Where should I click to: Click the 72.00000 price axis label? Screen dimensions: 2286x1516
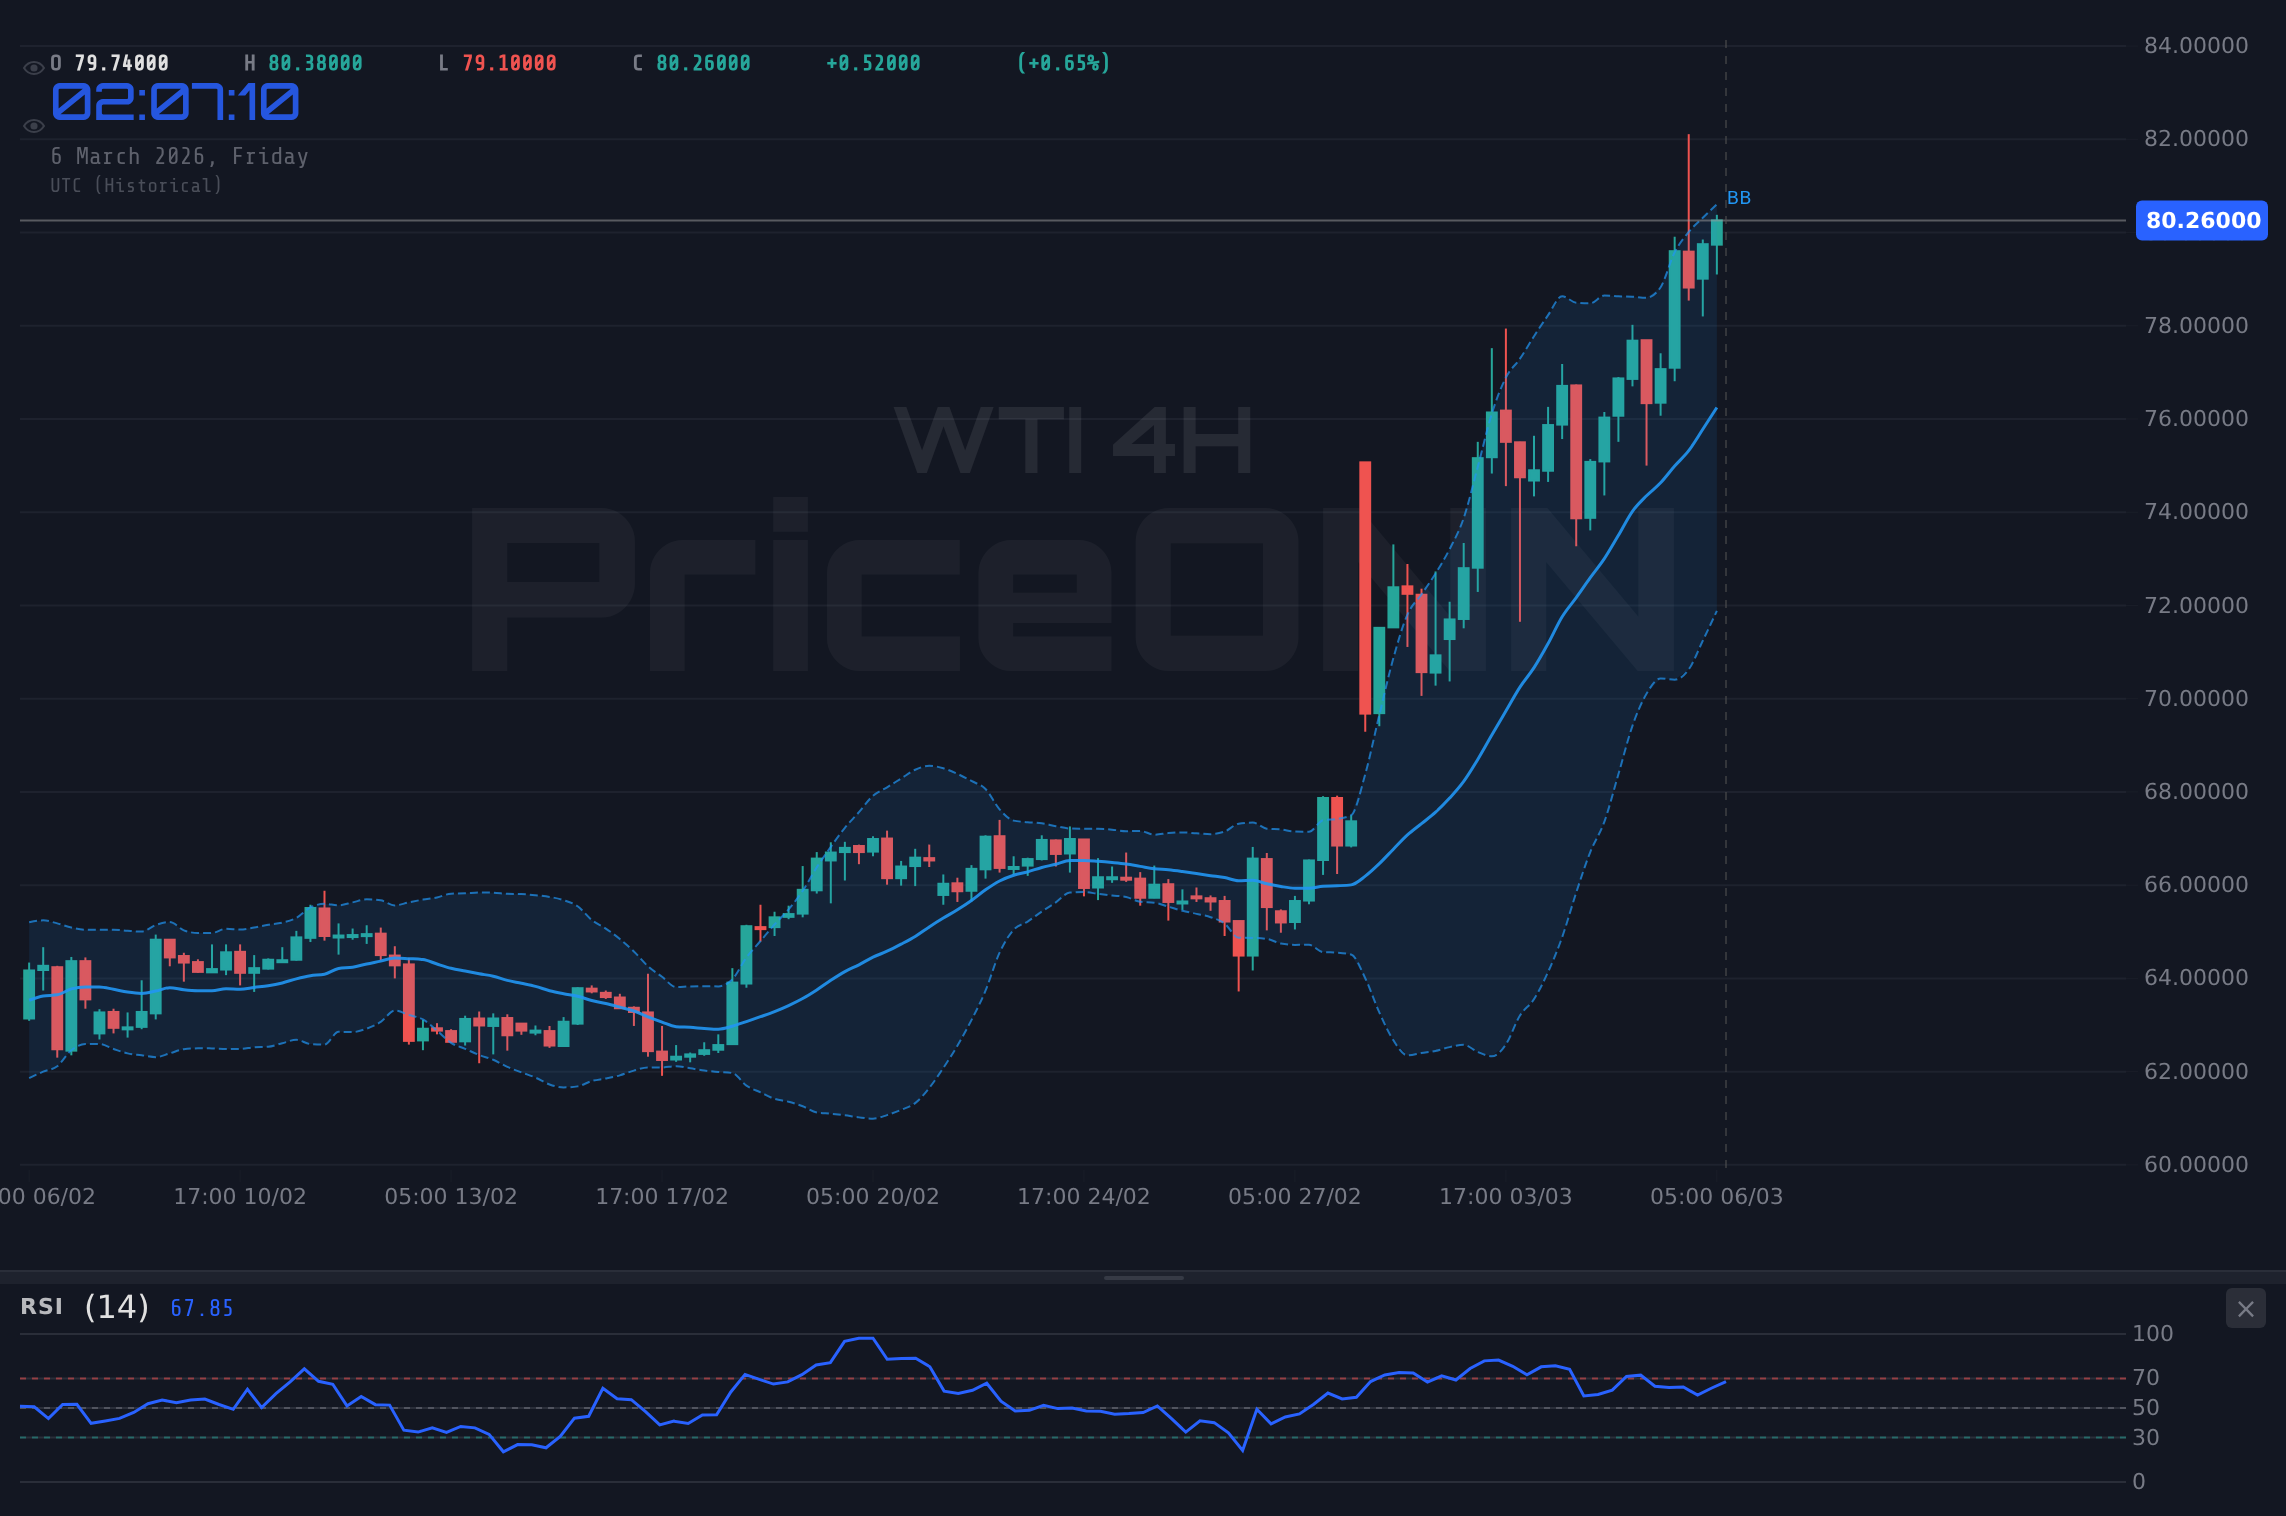2196,606
